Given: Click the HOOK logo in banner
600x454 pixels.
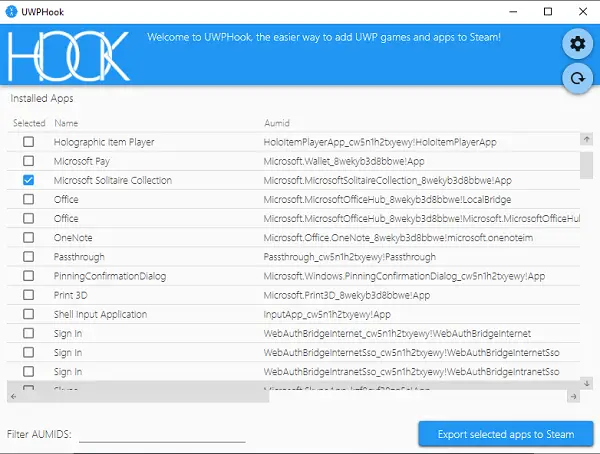Looking at the screenshot, I should point(69,56).
